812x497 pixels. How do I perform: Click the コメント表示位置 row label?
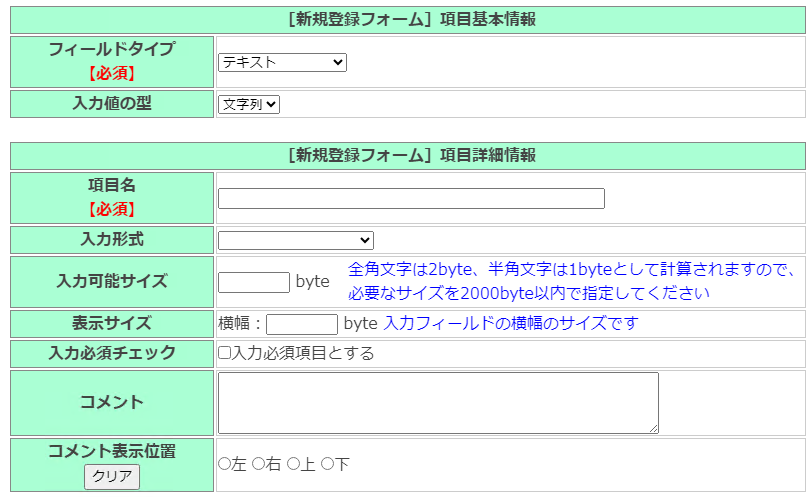point(112,451)
